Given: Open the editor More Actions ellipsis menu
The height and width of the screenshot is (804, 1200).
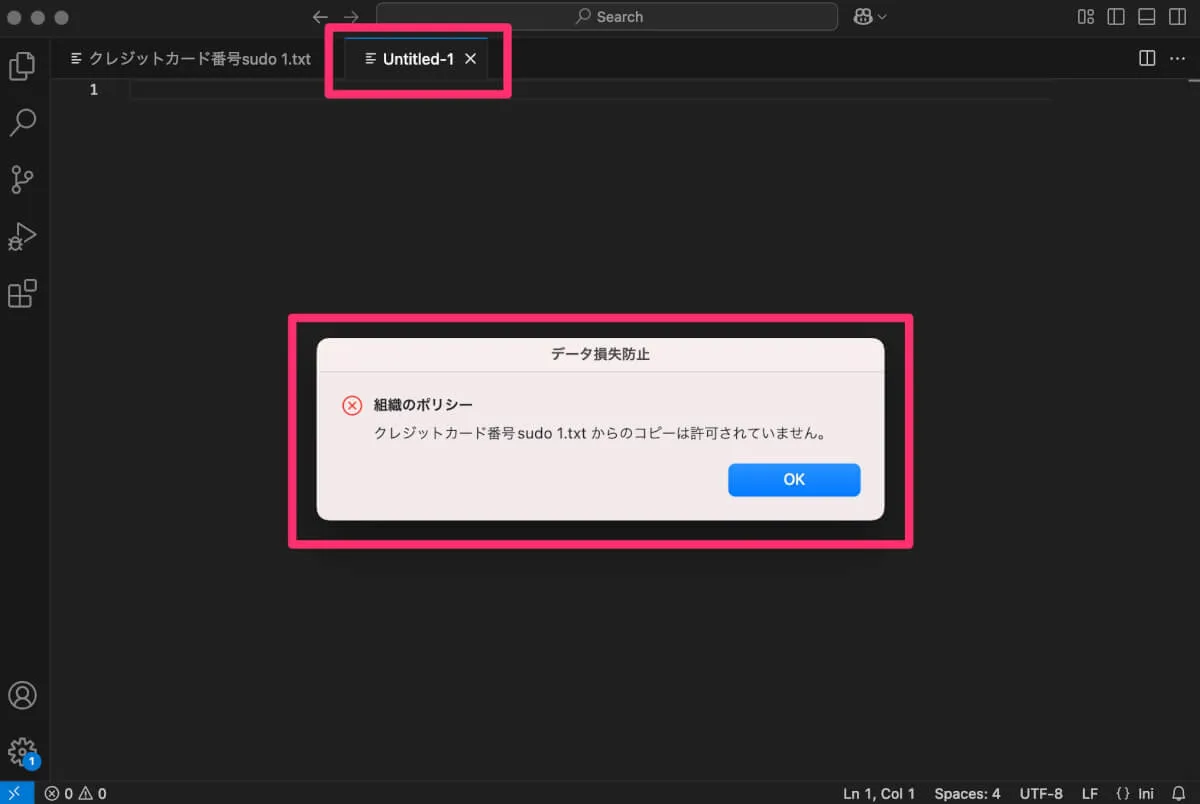Looking at the screenshot, I should pyautogui.click(x=1177, y=59).
